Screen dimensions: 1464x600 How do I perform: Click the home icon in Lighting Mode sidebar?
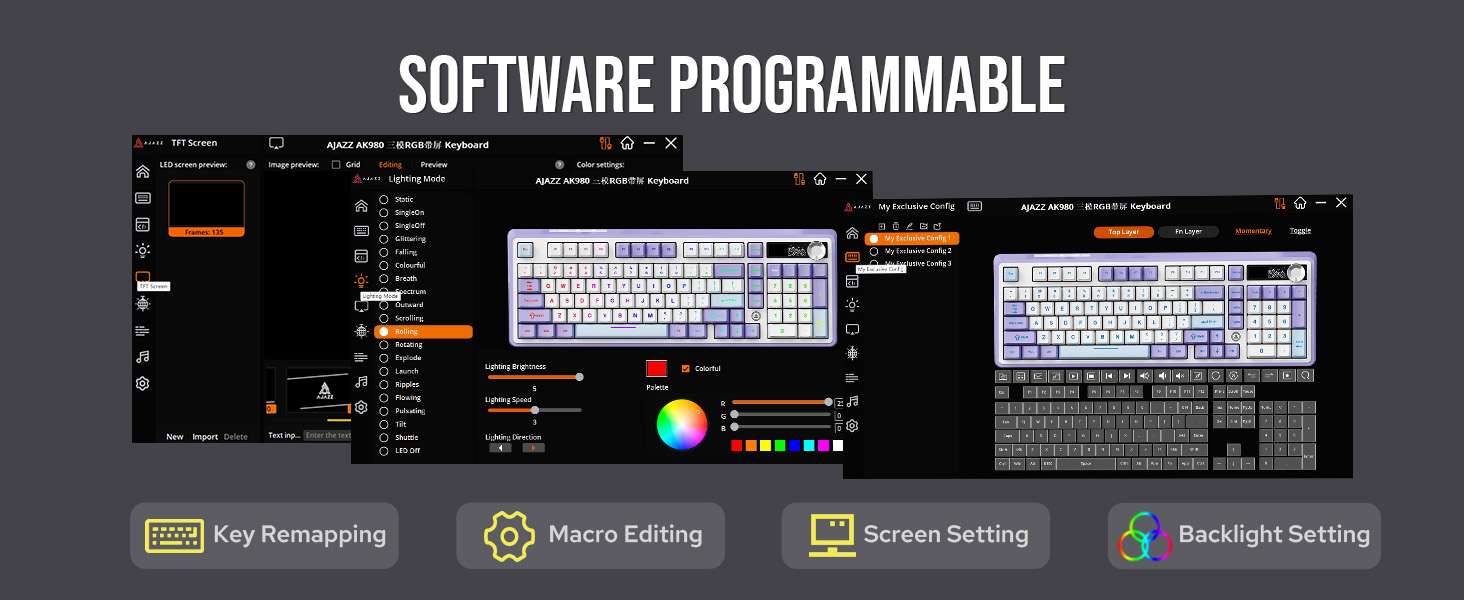[x=361, y=206]
